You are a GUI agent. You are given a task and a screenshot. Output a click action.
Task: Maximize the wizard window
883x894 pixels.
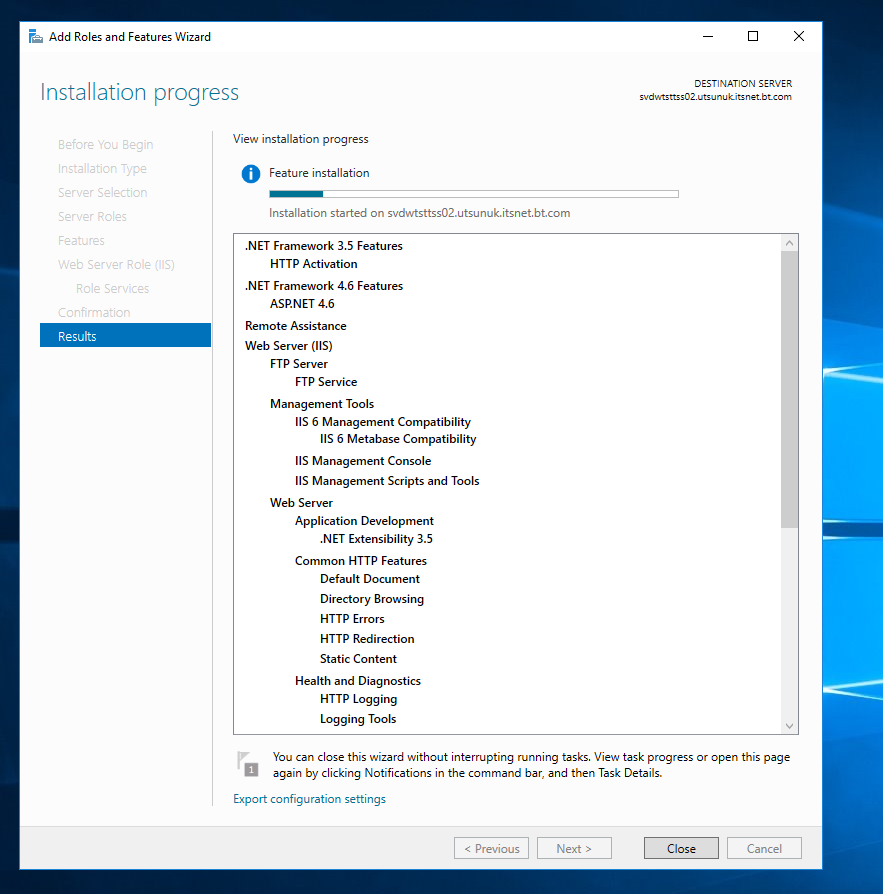[x=753, y=36]
